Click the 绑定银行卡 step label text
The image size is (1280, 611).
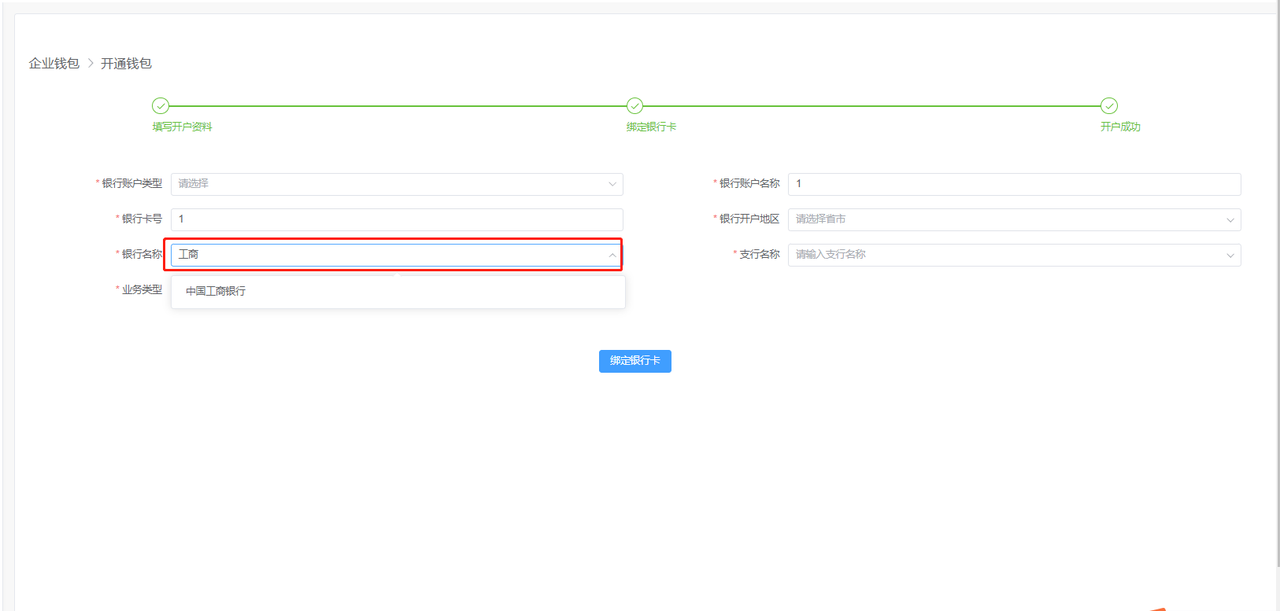tap(651, 127)
